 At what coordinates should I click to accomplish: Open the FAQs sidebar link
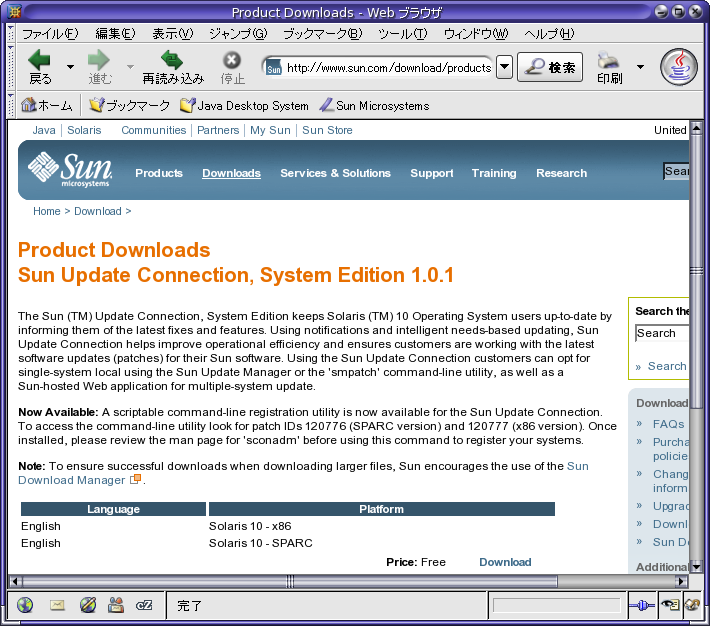pyautogui.click(x=668, y=424)
